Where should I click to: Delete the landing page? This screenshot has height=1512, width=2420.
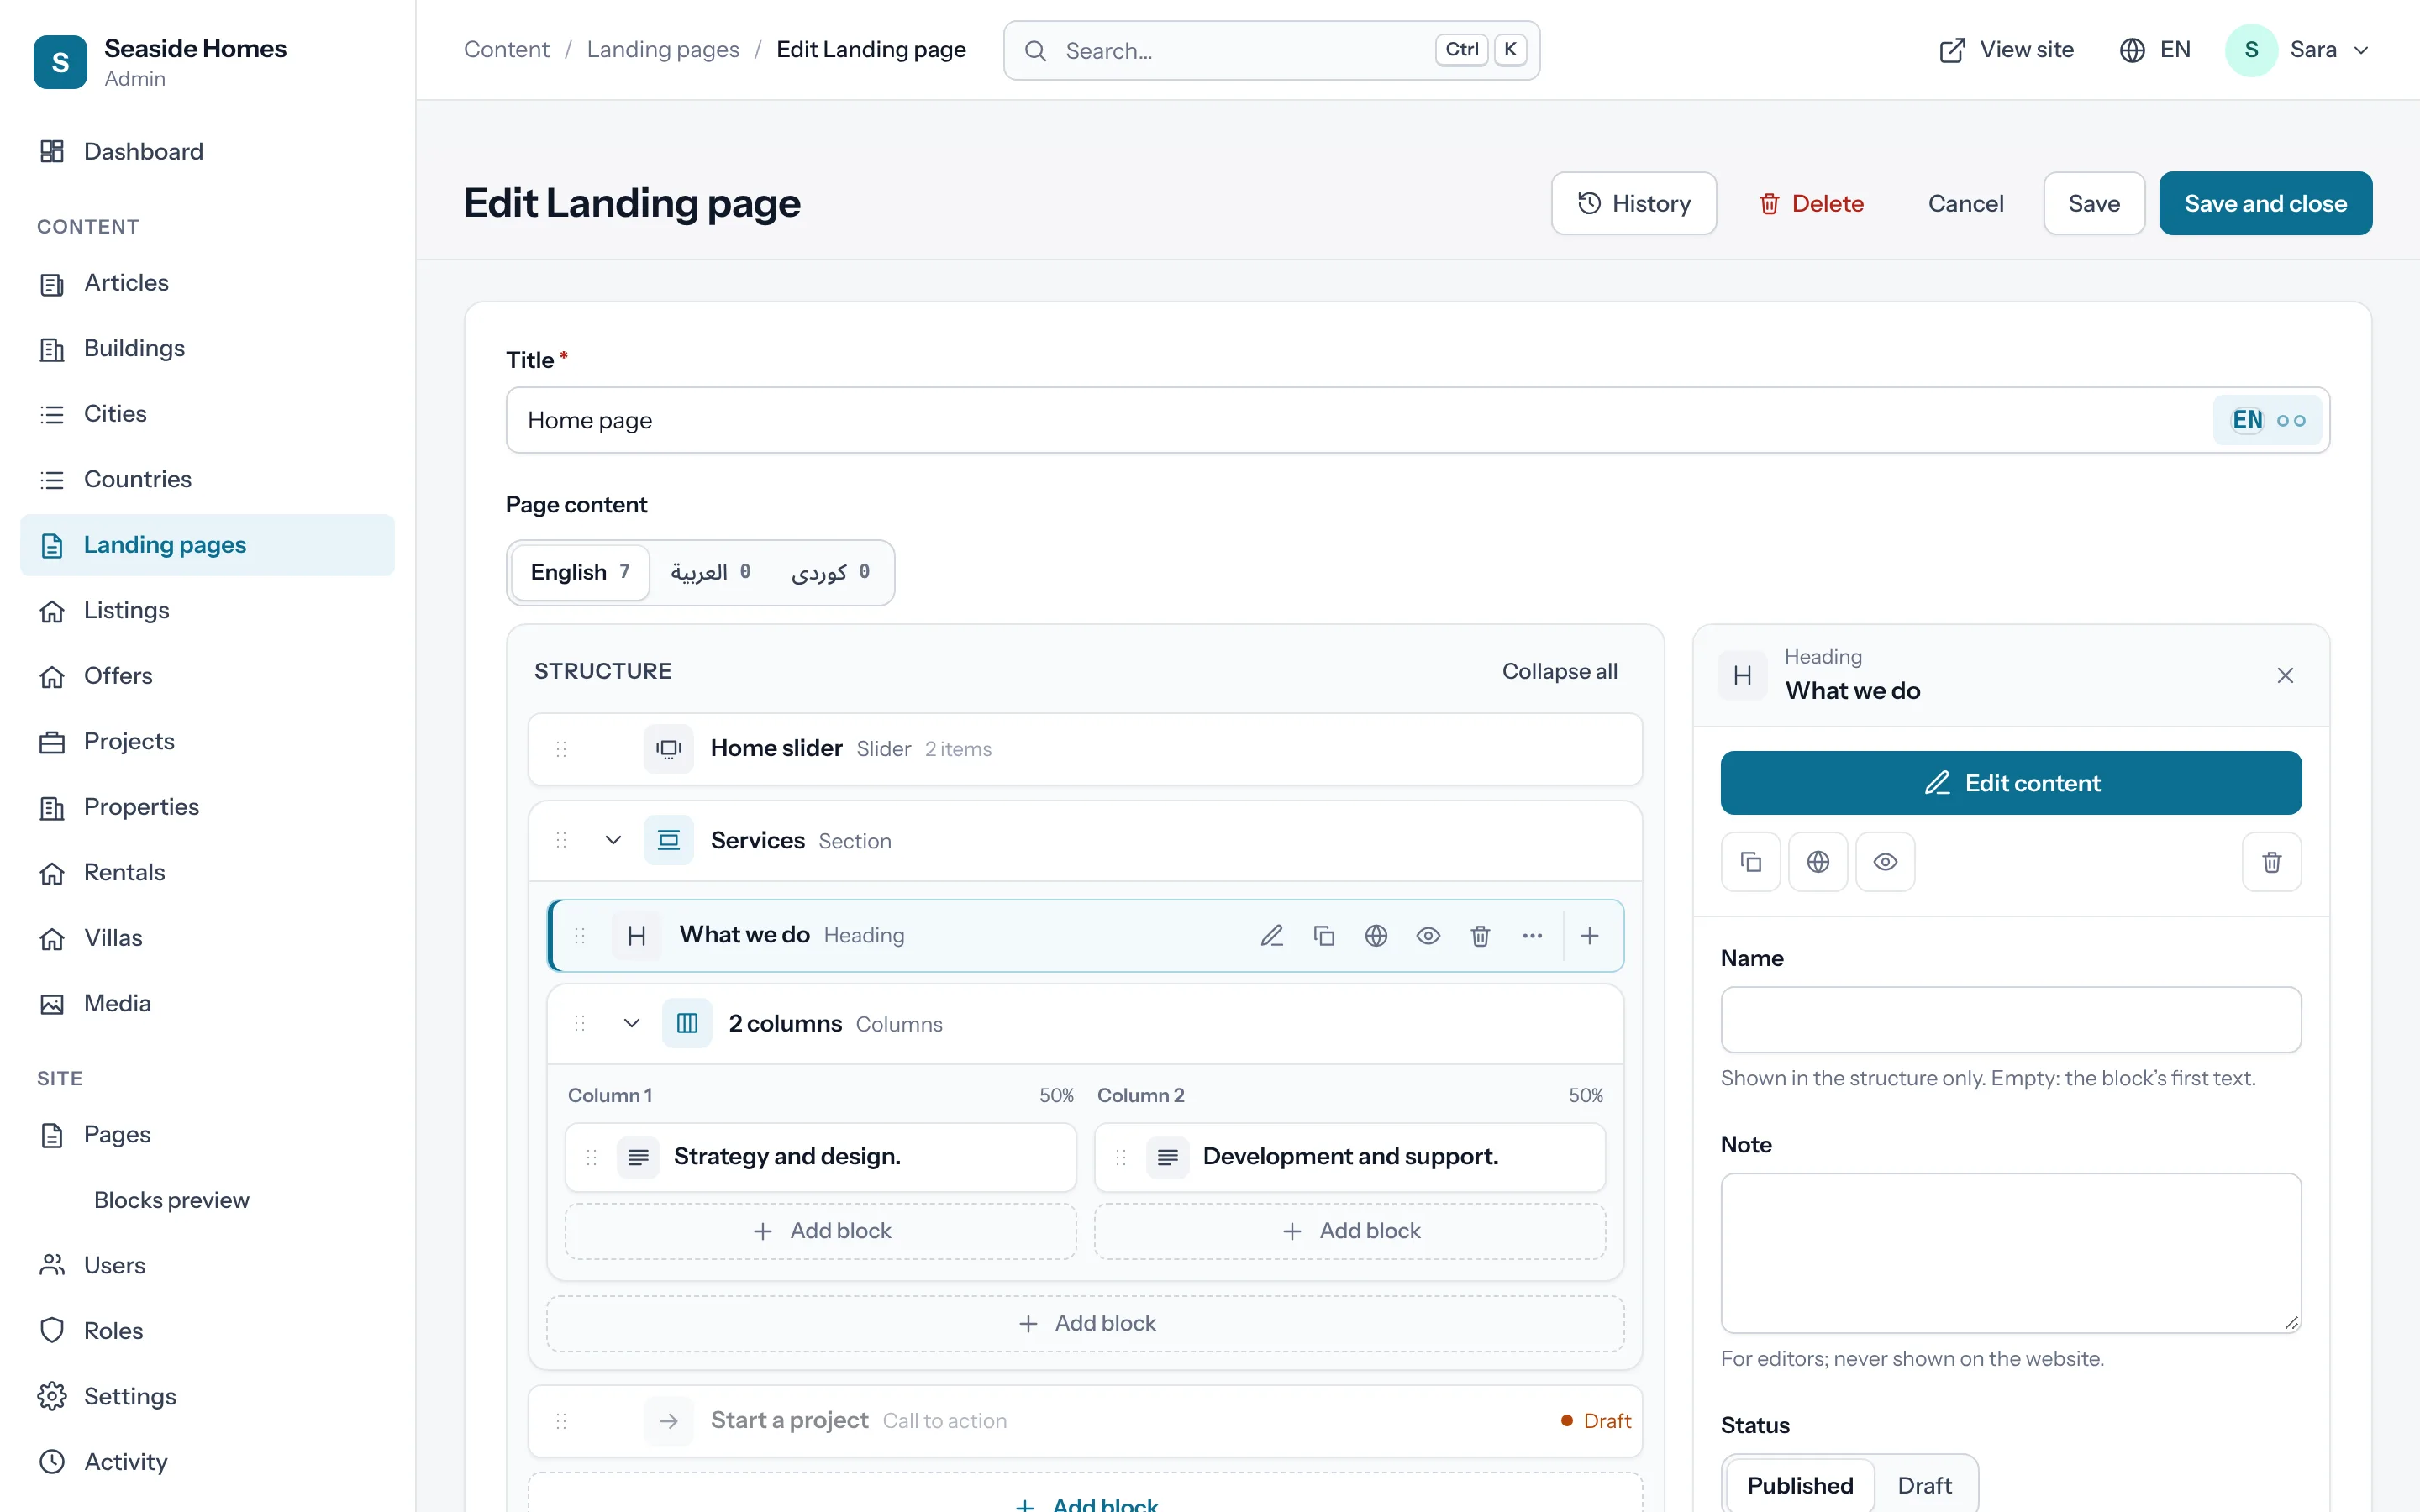pyautogui.click(x=1811, y=203)
